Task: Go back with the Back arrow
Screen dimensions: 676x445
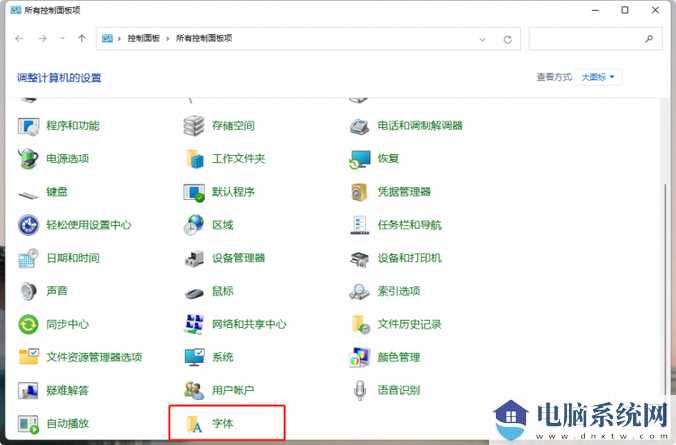Action: [x=19, y=39]
